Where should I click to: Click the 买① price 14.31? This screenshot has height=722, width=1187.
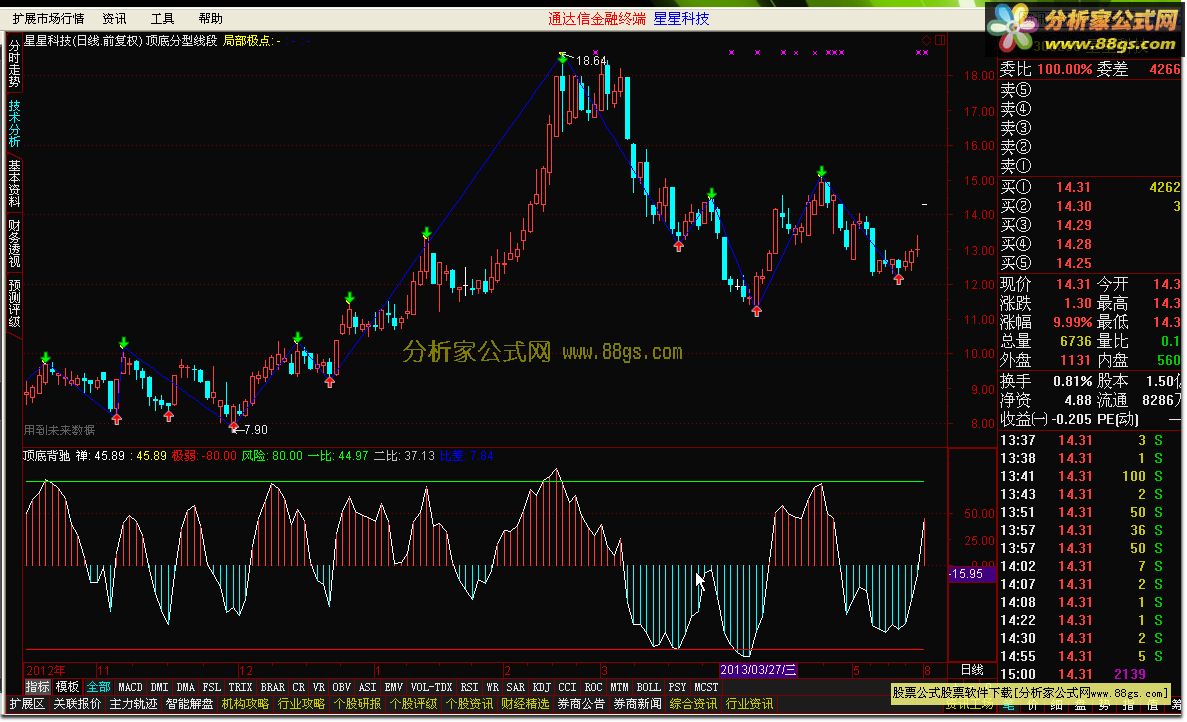pos(1073,187)
